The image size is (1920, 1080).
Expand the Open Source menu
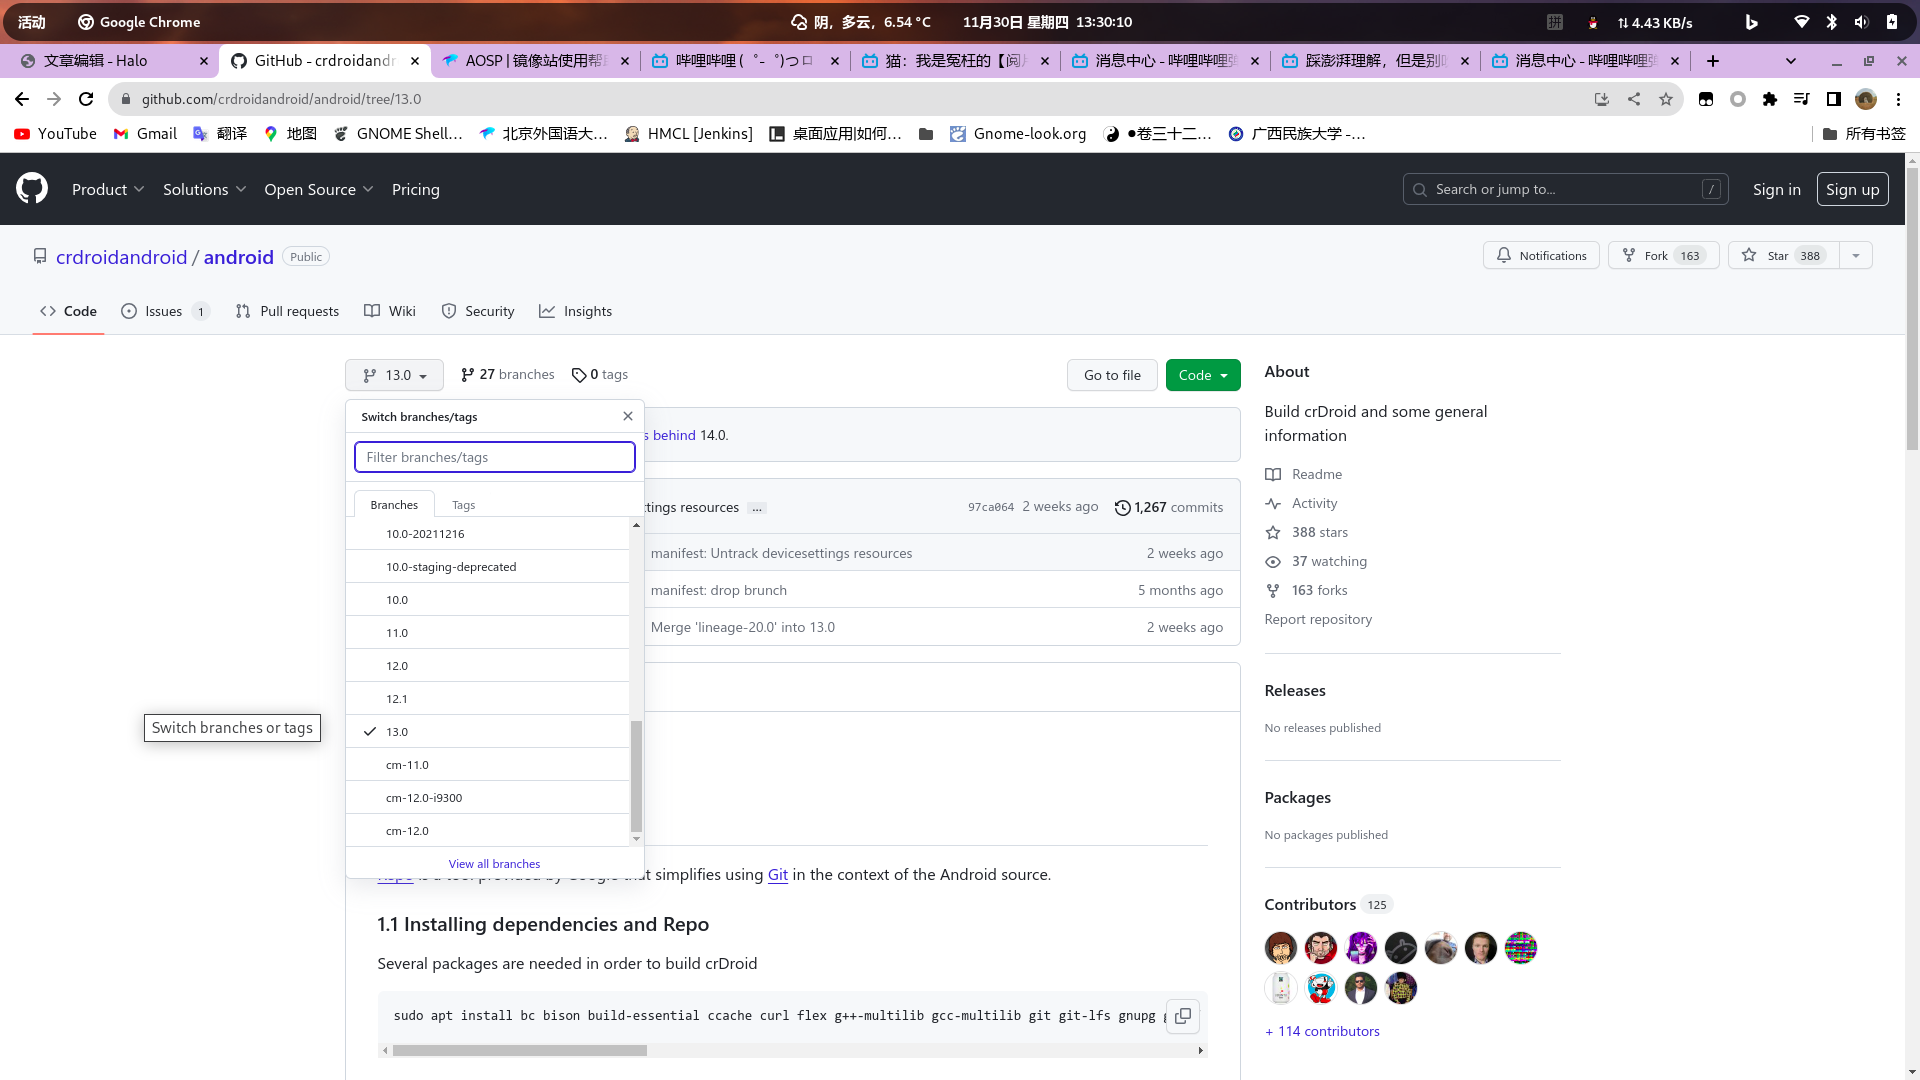pyautogui.click(x=318, y=189)
